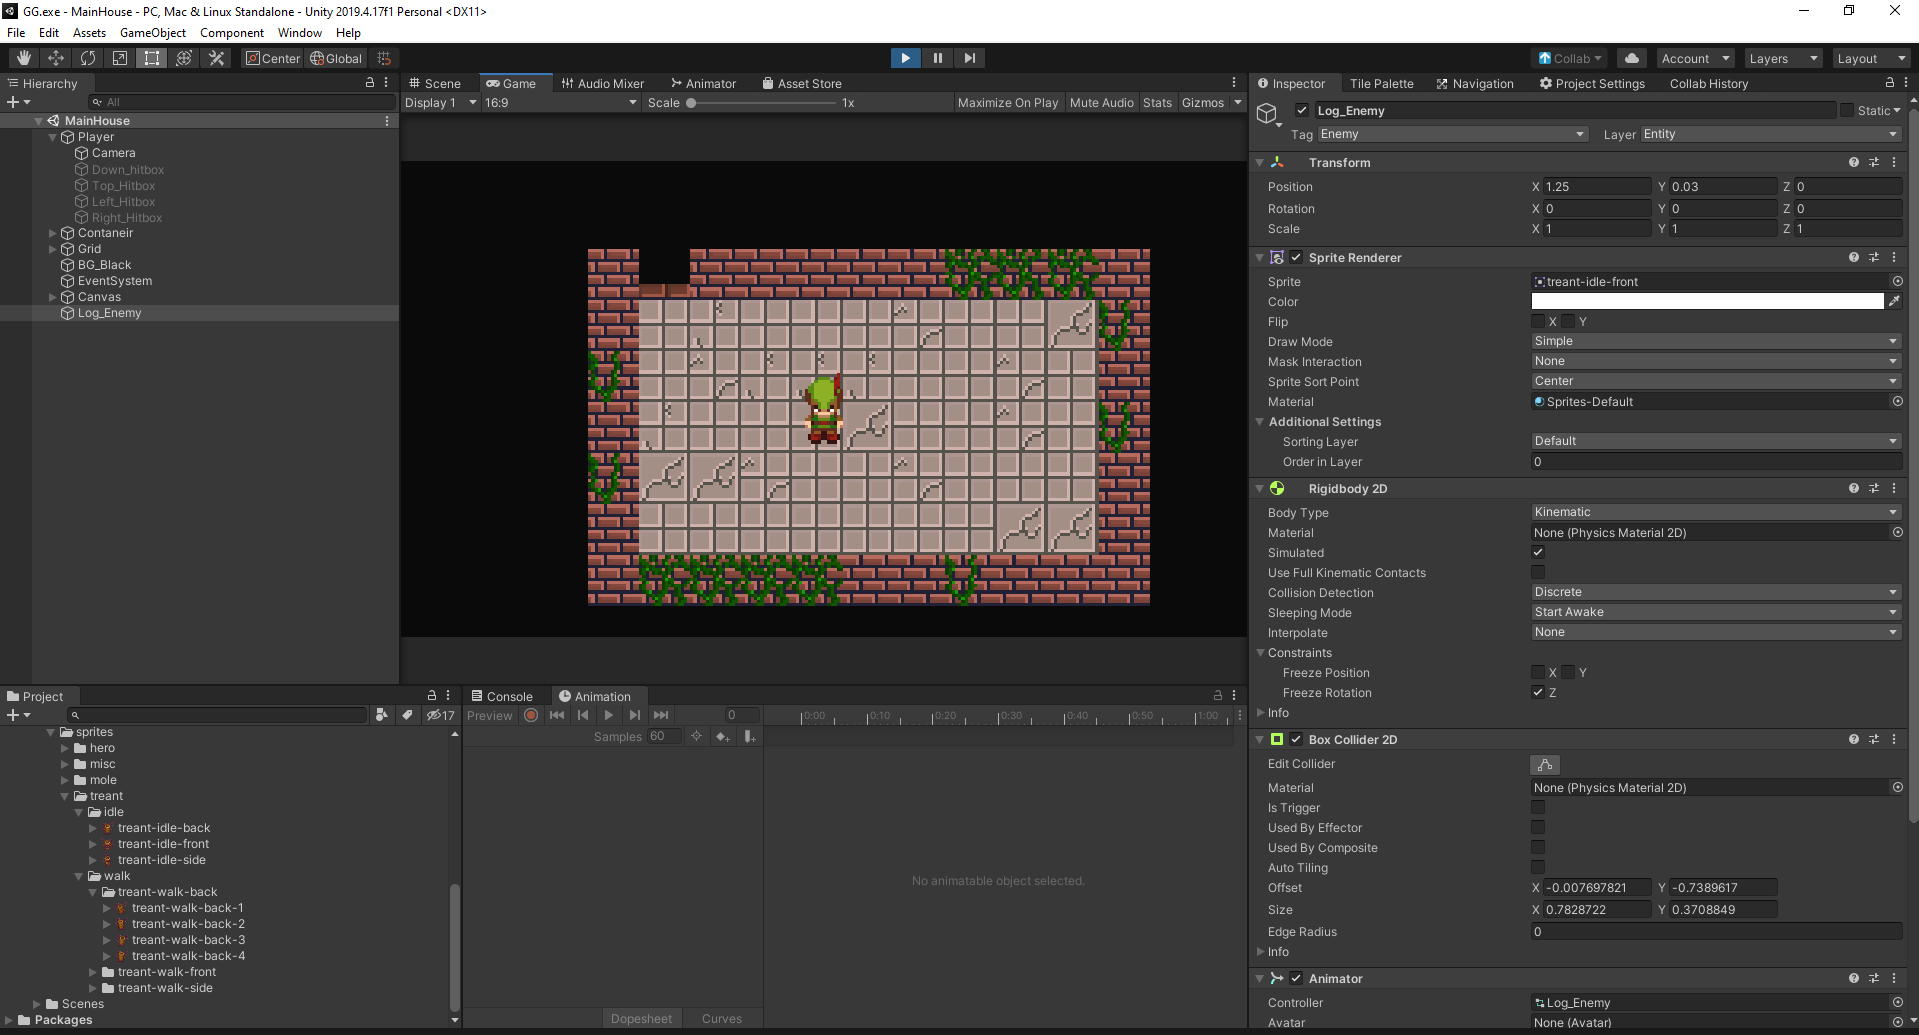Open the Layer dropdown showing Entity
This screenshot has width=1919, height=1035.
click(x=1770, y=134)
